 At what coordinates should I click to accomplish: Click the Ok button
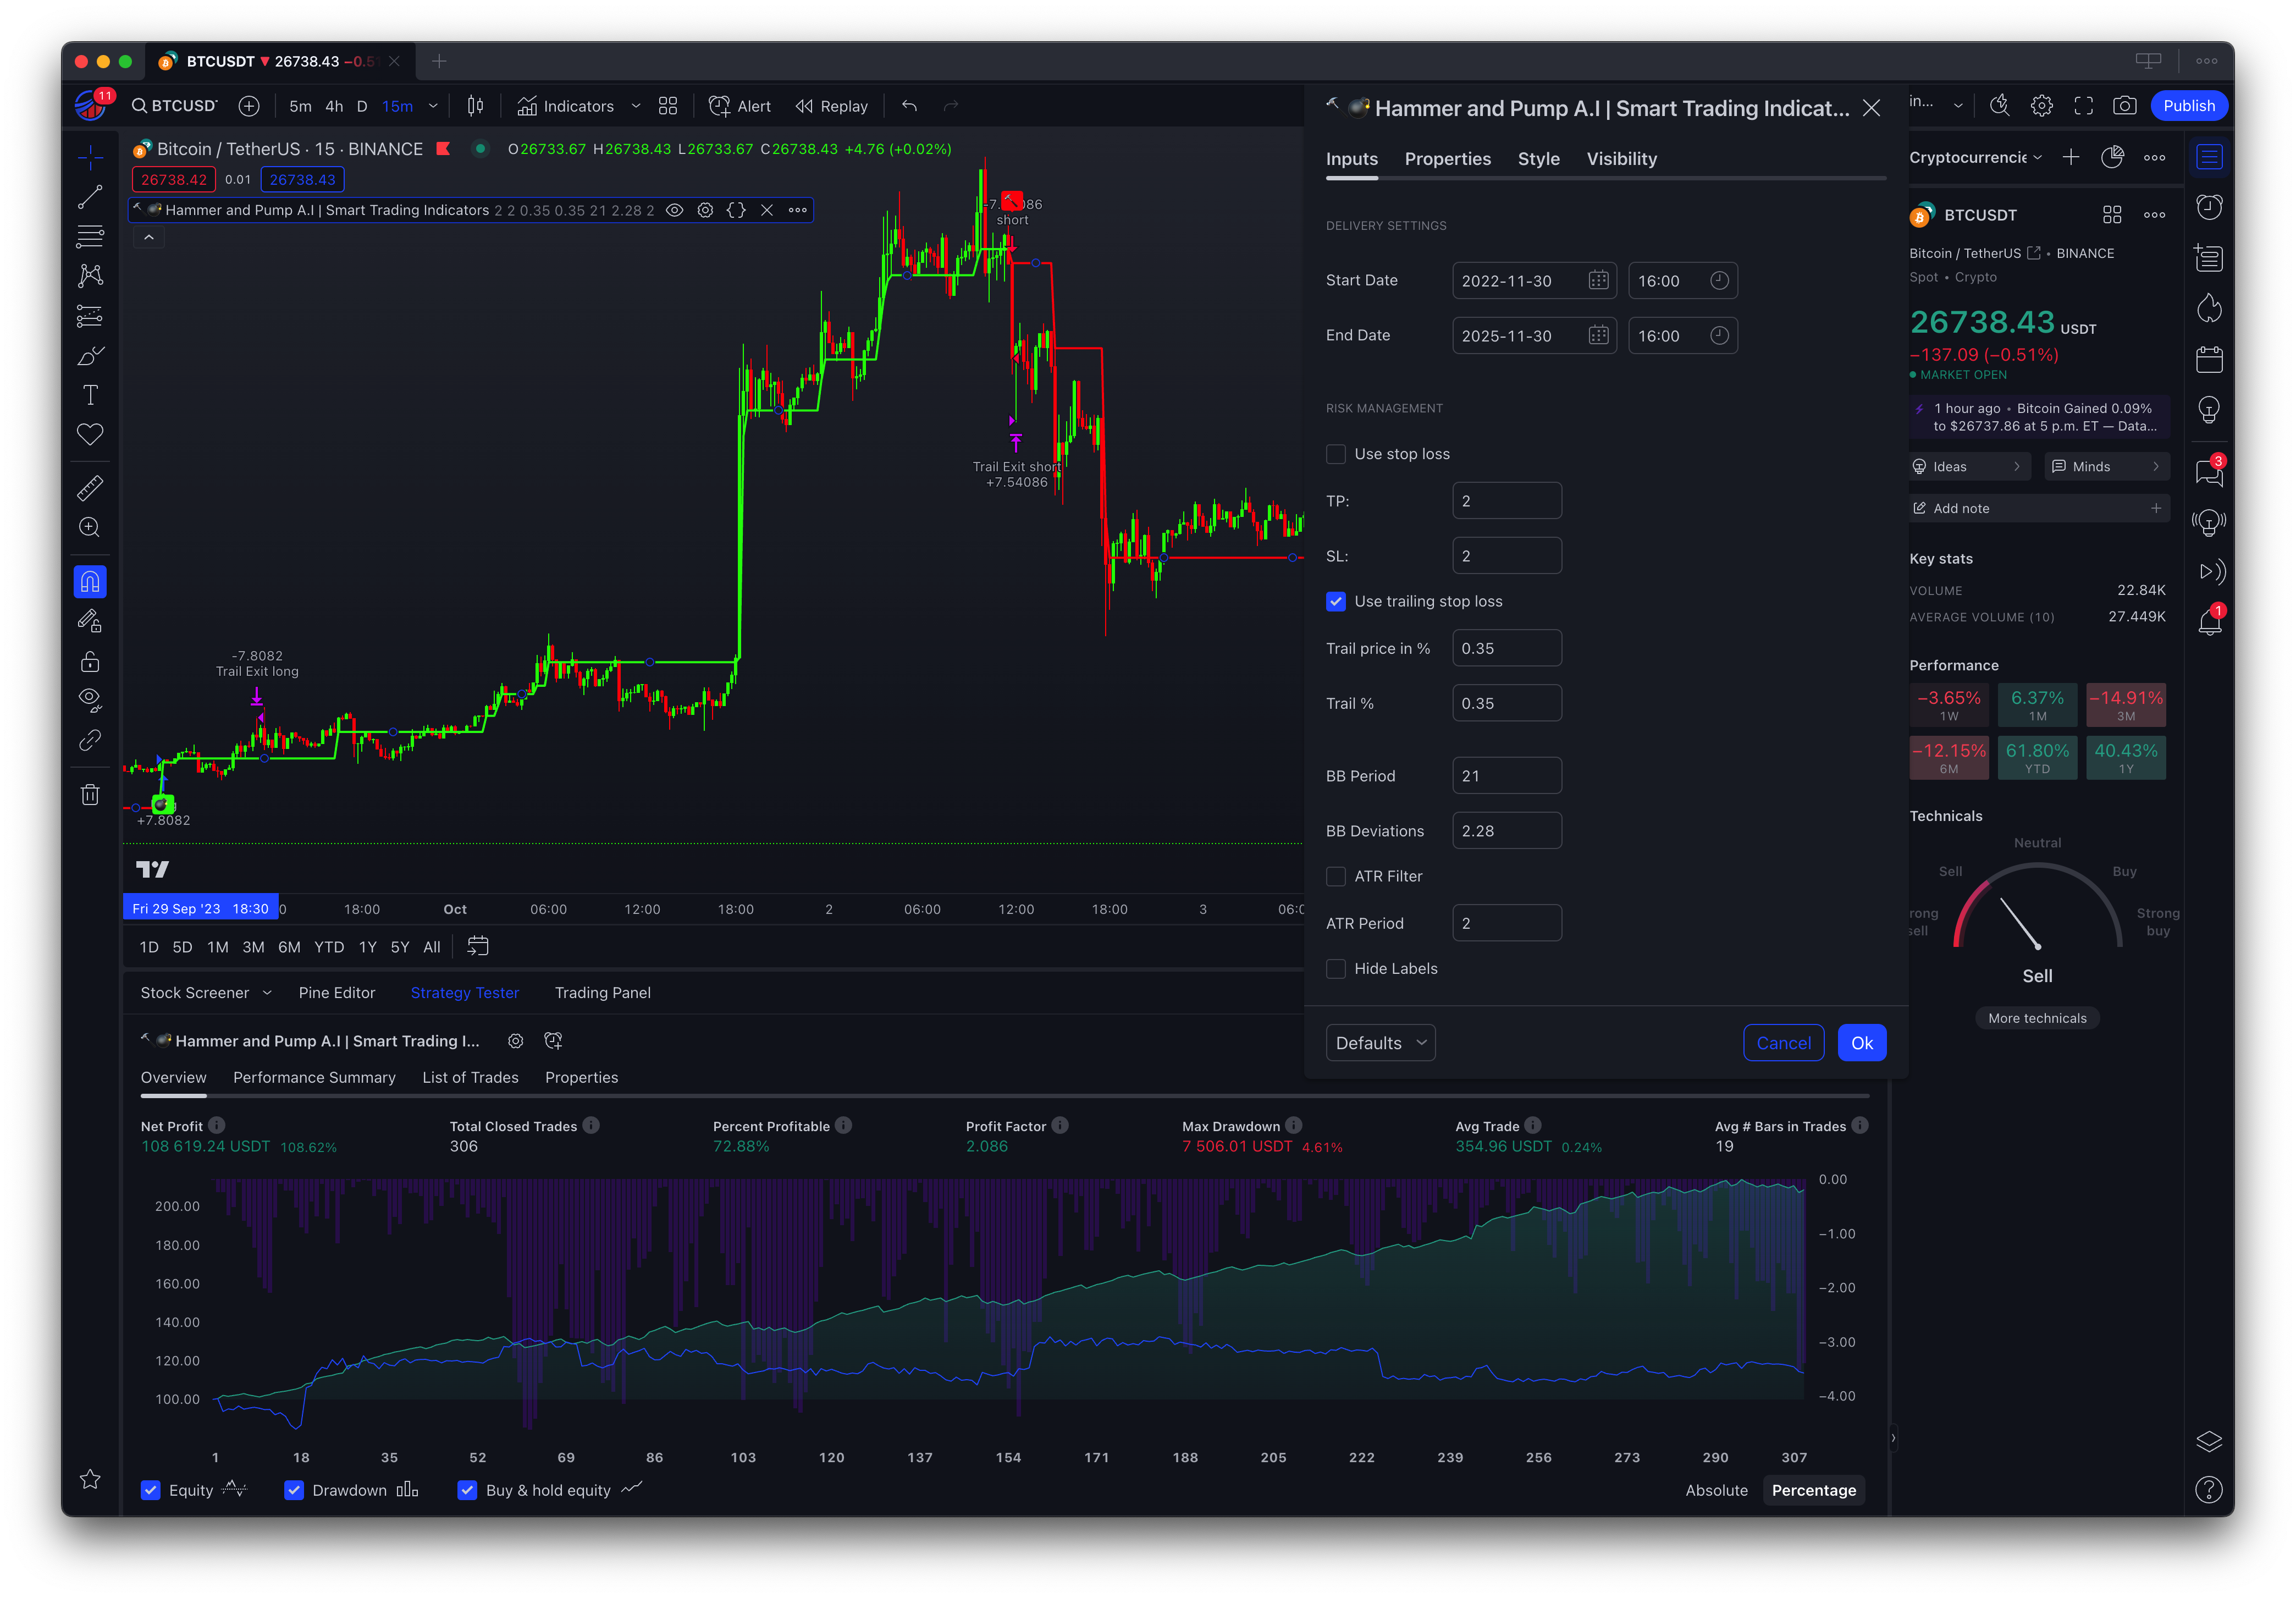(1861, 1043)
